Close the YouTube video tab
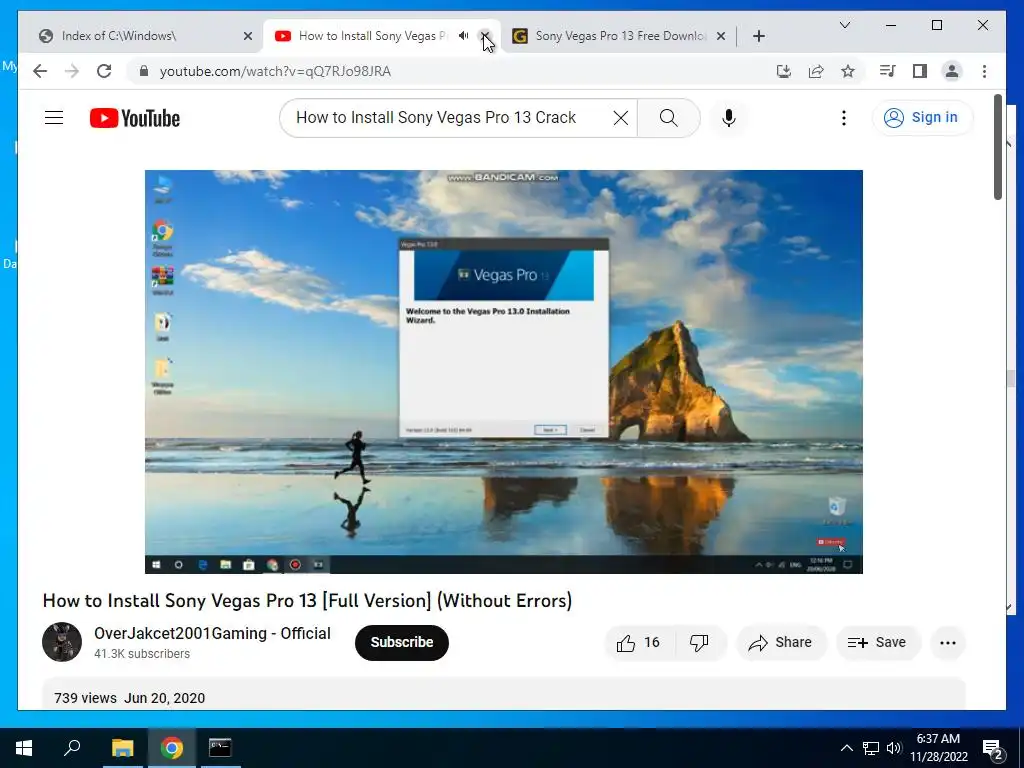 coord(485,36)
